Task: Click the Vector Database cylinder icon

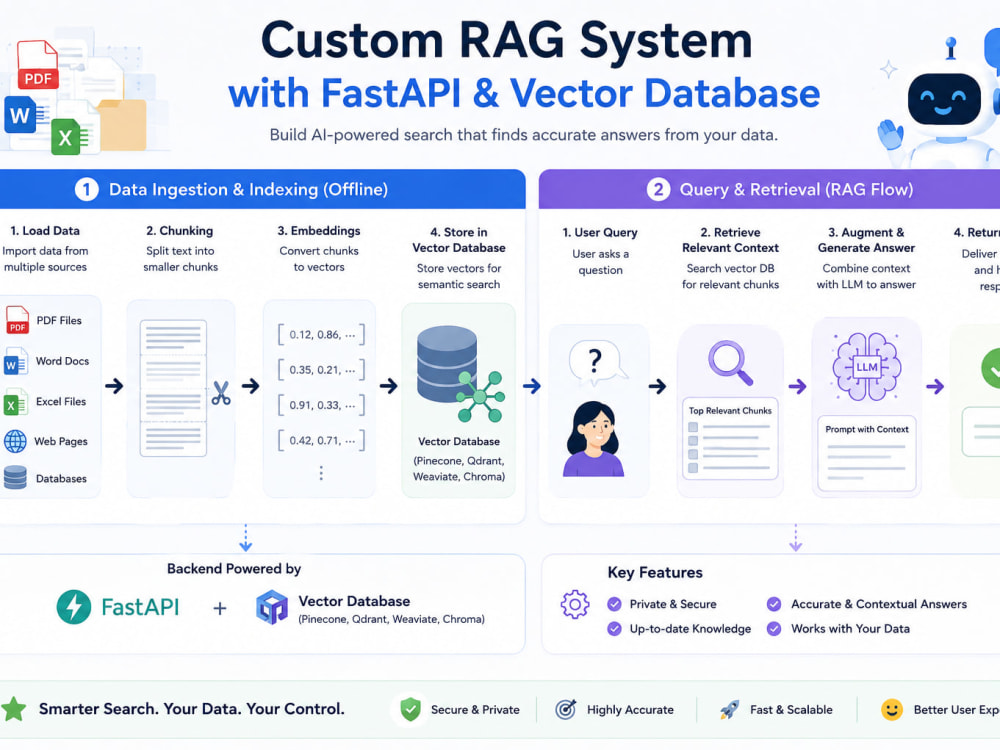Action: 447,364
